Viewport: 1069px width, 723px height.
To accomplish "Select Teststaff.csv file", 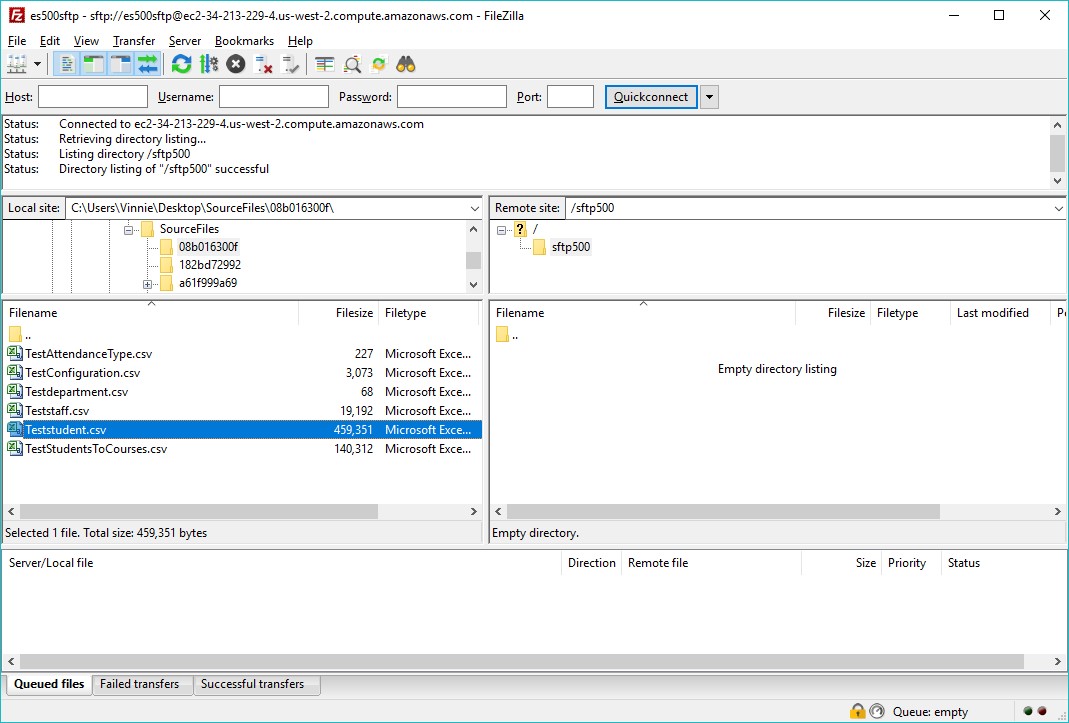I will pos(242,411).
